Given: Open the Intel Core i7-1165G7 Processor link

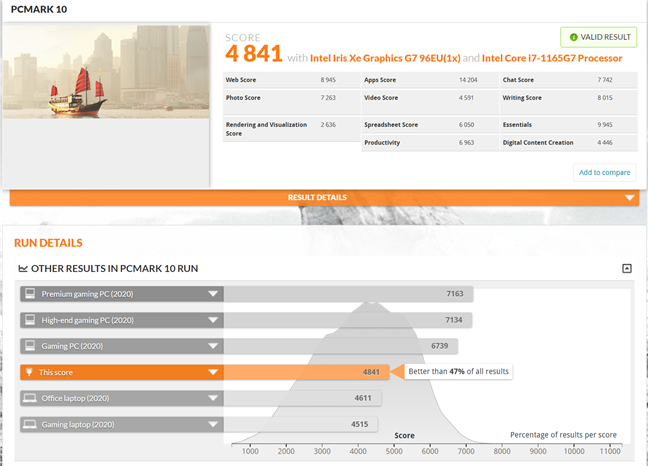Looking at the screenshot, I should tap(552, 58).
